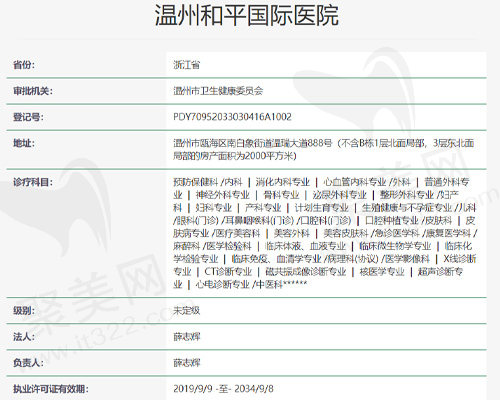Click 磁共振成像诊断专业 in the list
Image resolution: width=500 pixels, height=400 pixels.
coord(306,272)
